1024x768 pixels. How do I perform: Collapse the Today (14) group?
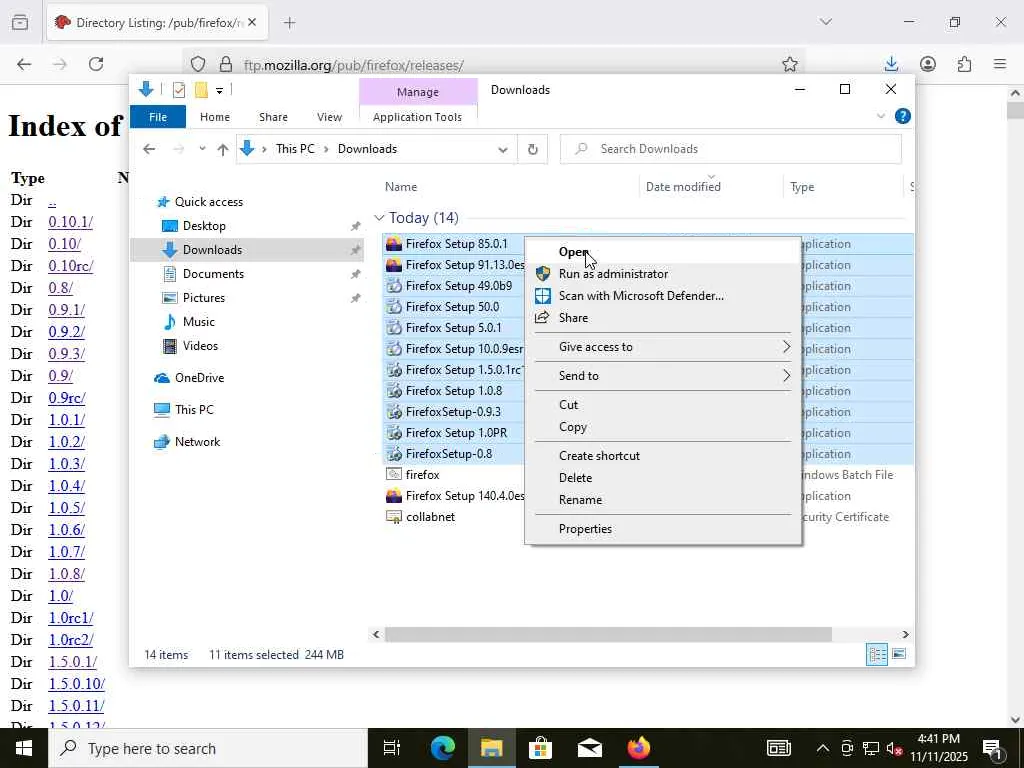(x=379, y=218)
